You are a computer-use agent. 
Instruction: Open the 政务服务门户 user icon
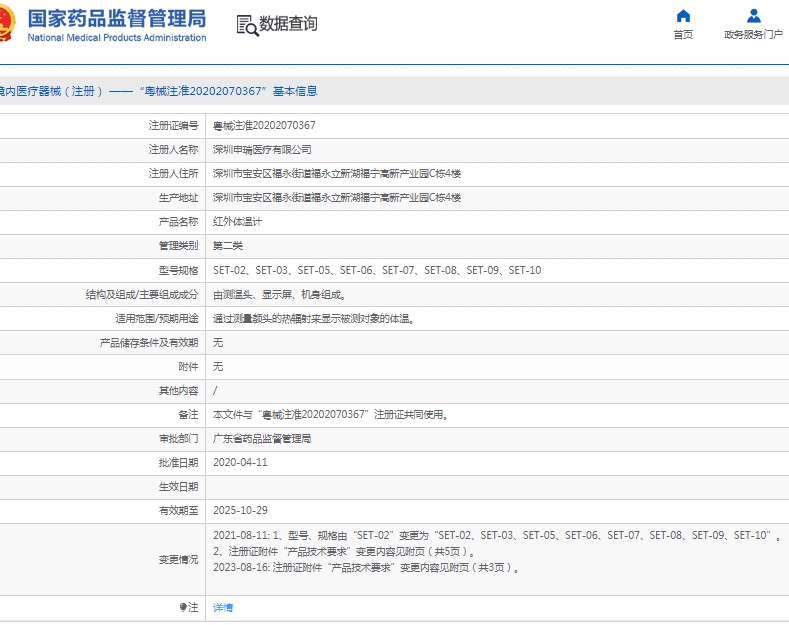coord(753,16)
